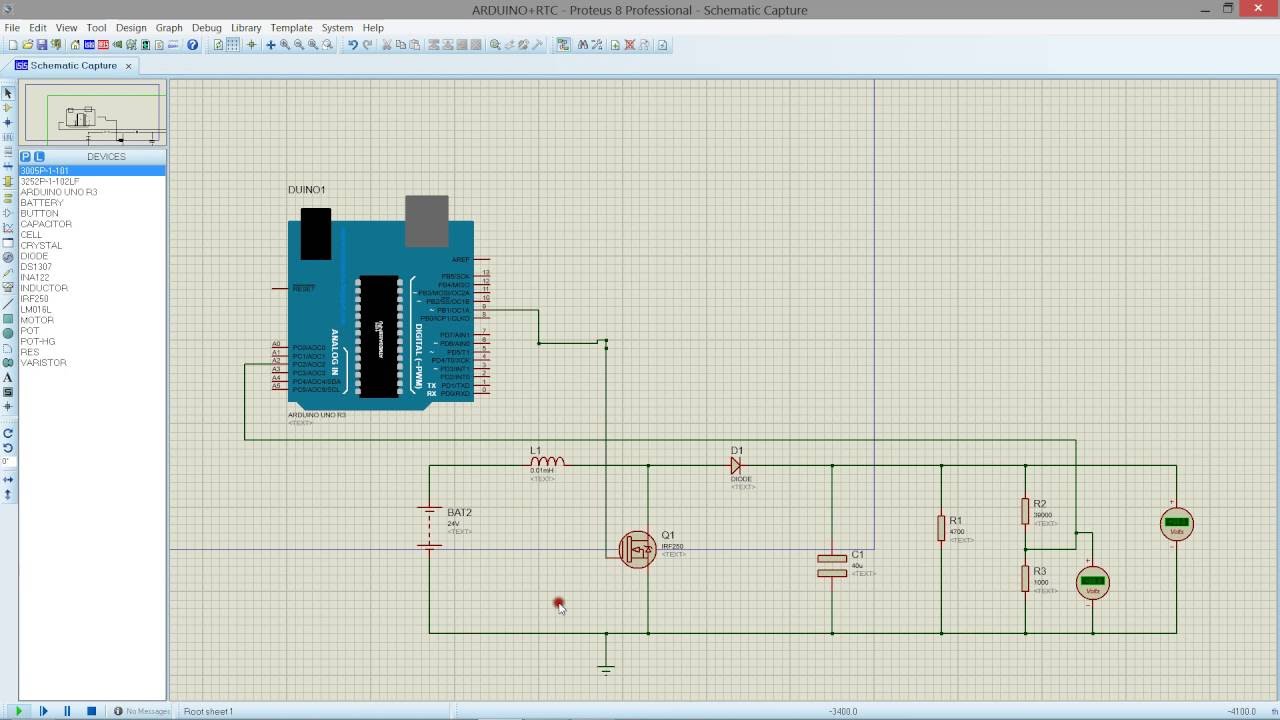Screen dimensions: 1280x720
Task: Click the schematic overview thumbnail
Action: 95,113
